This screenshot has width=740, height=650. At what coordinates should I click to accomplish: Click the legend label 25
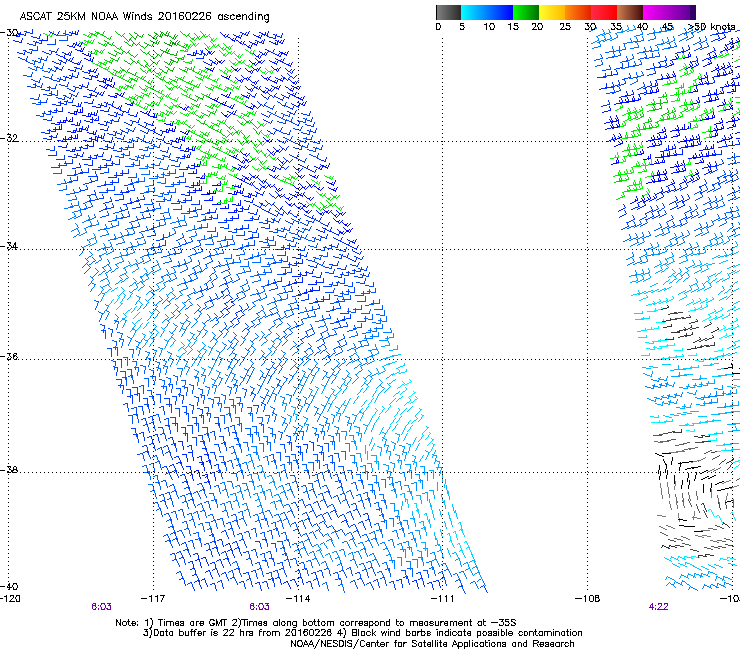click(x=565, y=27)
